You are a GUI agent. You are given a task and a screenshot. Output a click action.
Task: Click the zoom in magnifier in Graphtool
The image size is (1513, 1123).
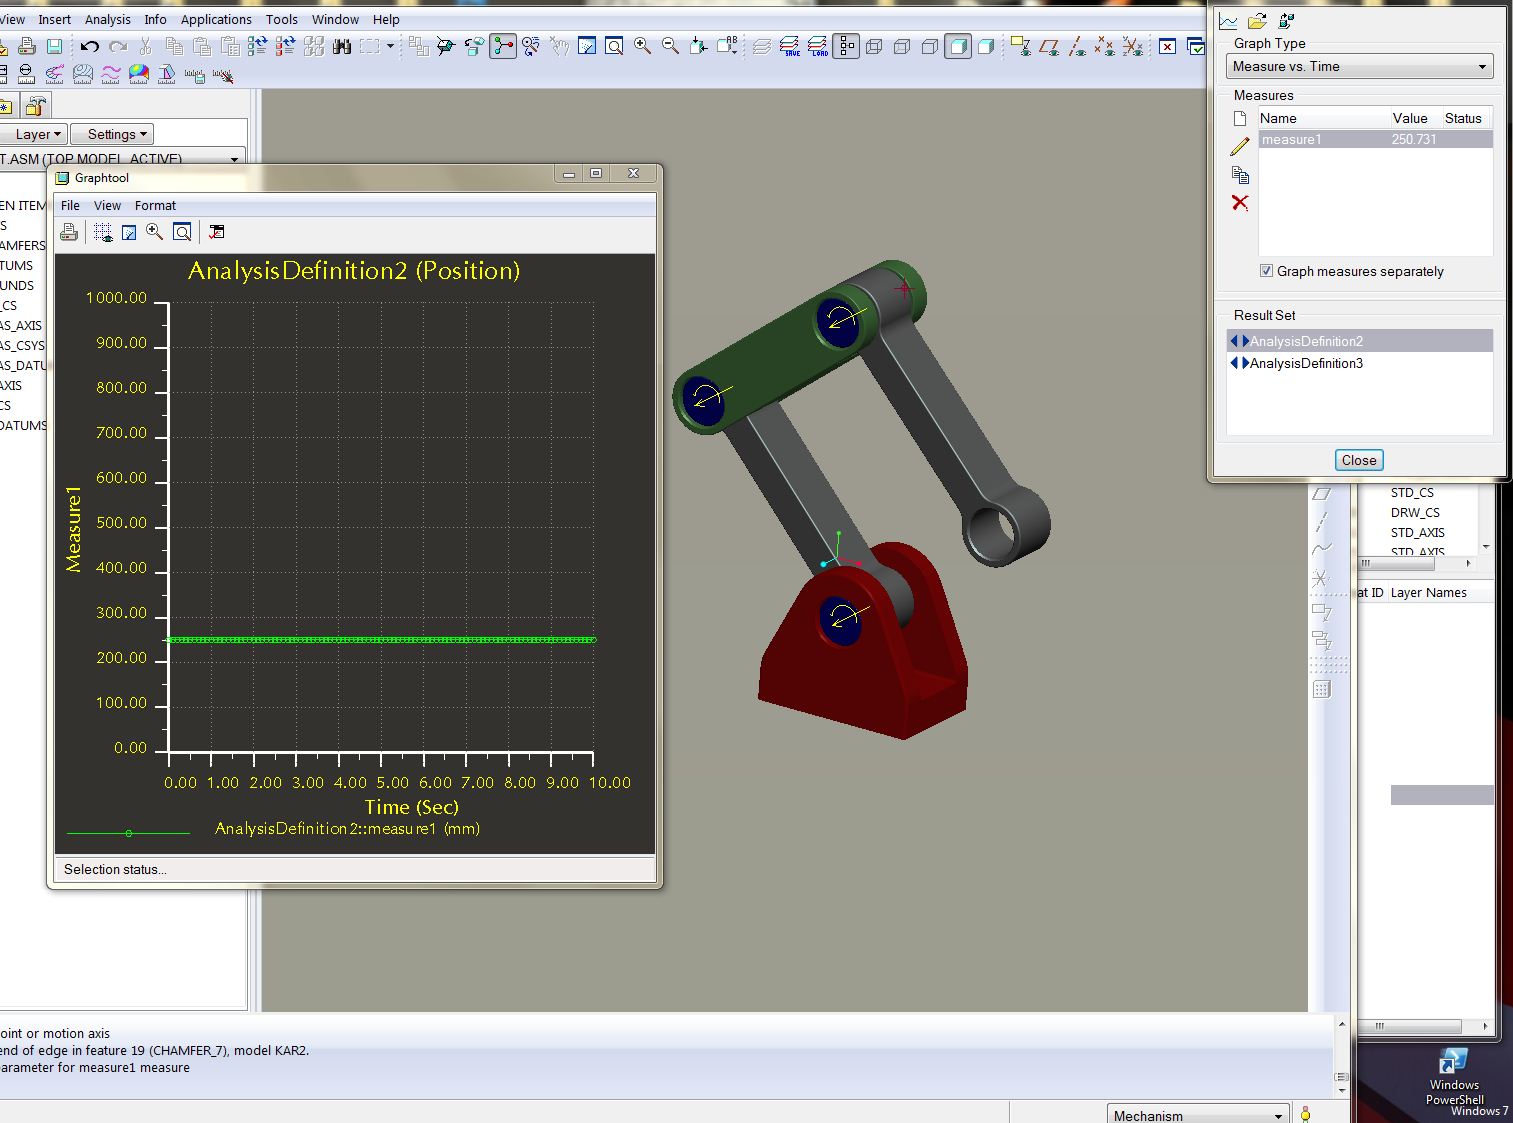pos(155,232)
